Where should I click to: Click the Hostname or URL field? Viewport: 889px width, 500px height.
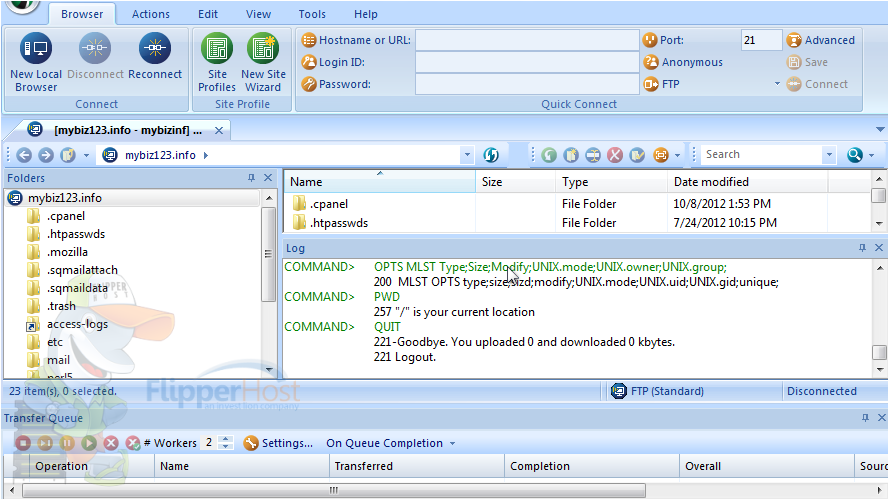(527, 40)
